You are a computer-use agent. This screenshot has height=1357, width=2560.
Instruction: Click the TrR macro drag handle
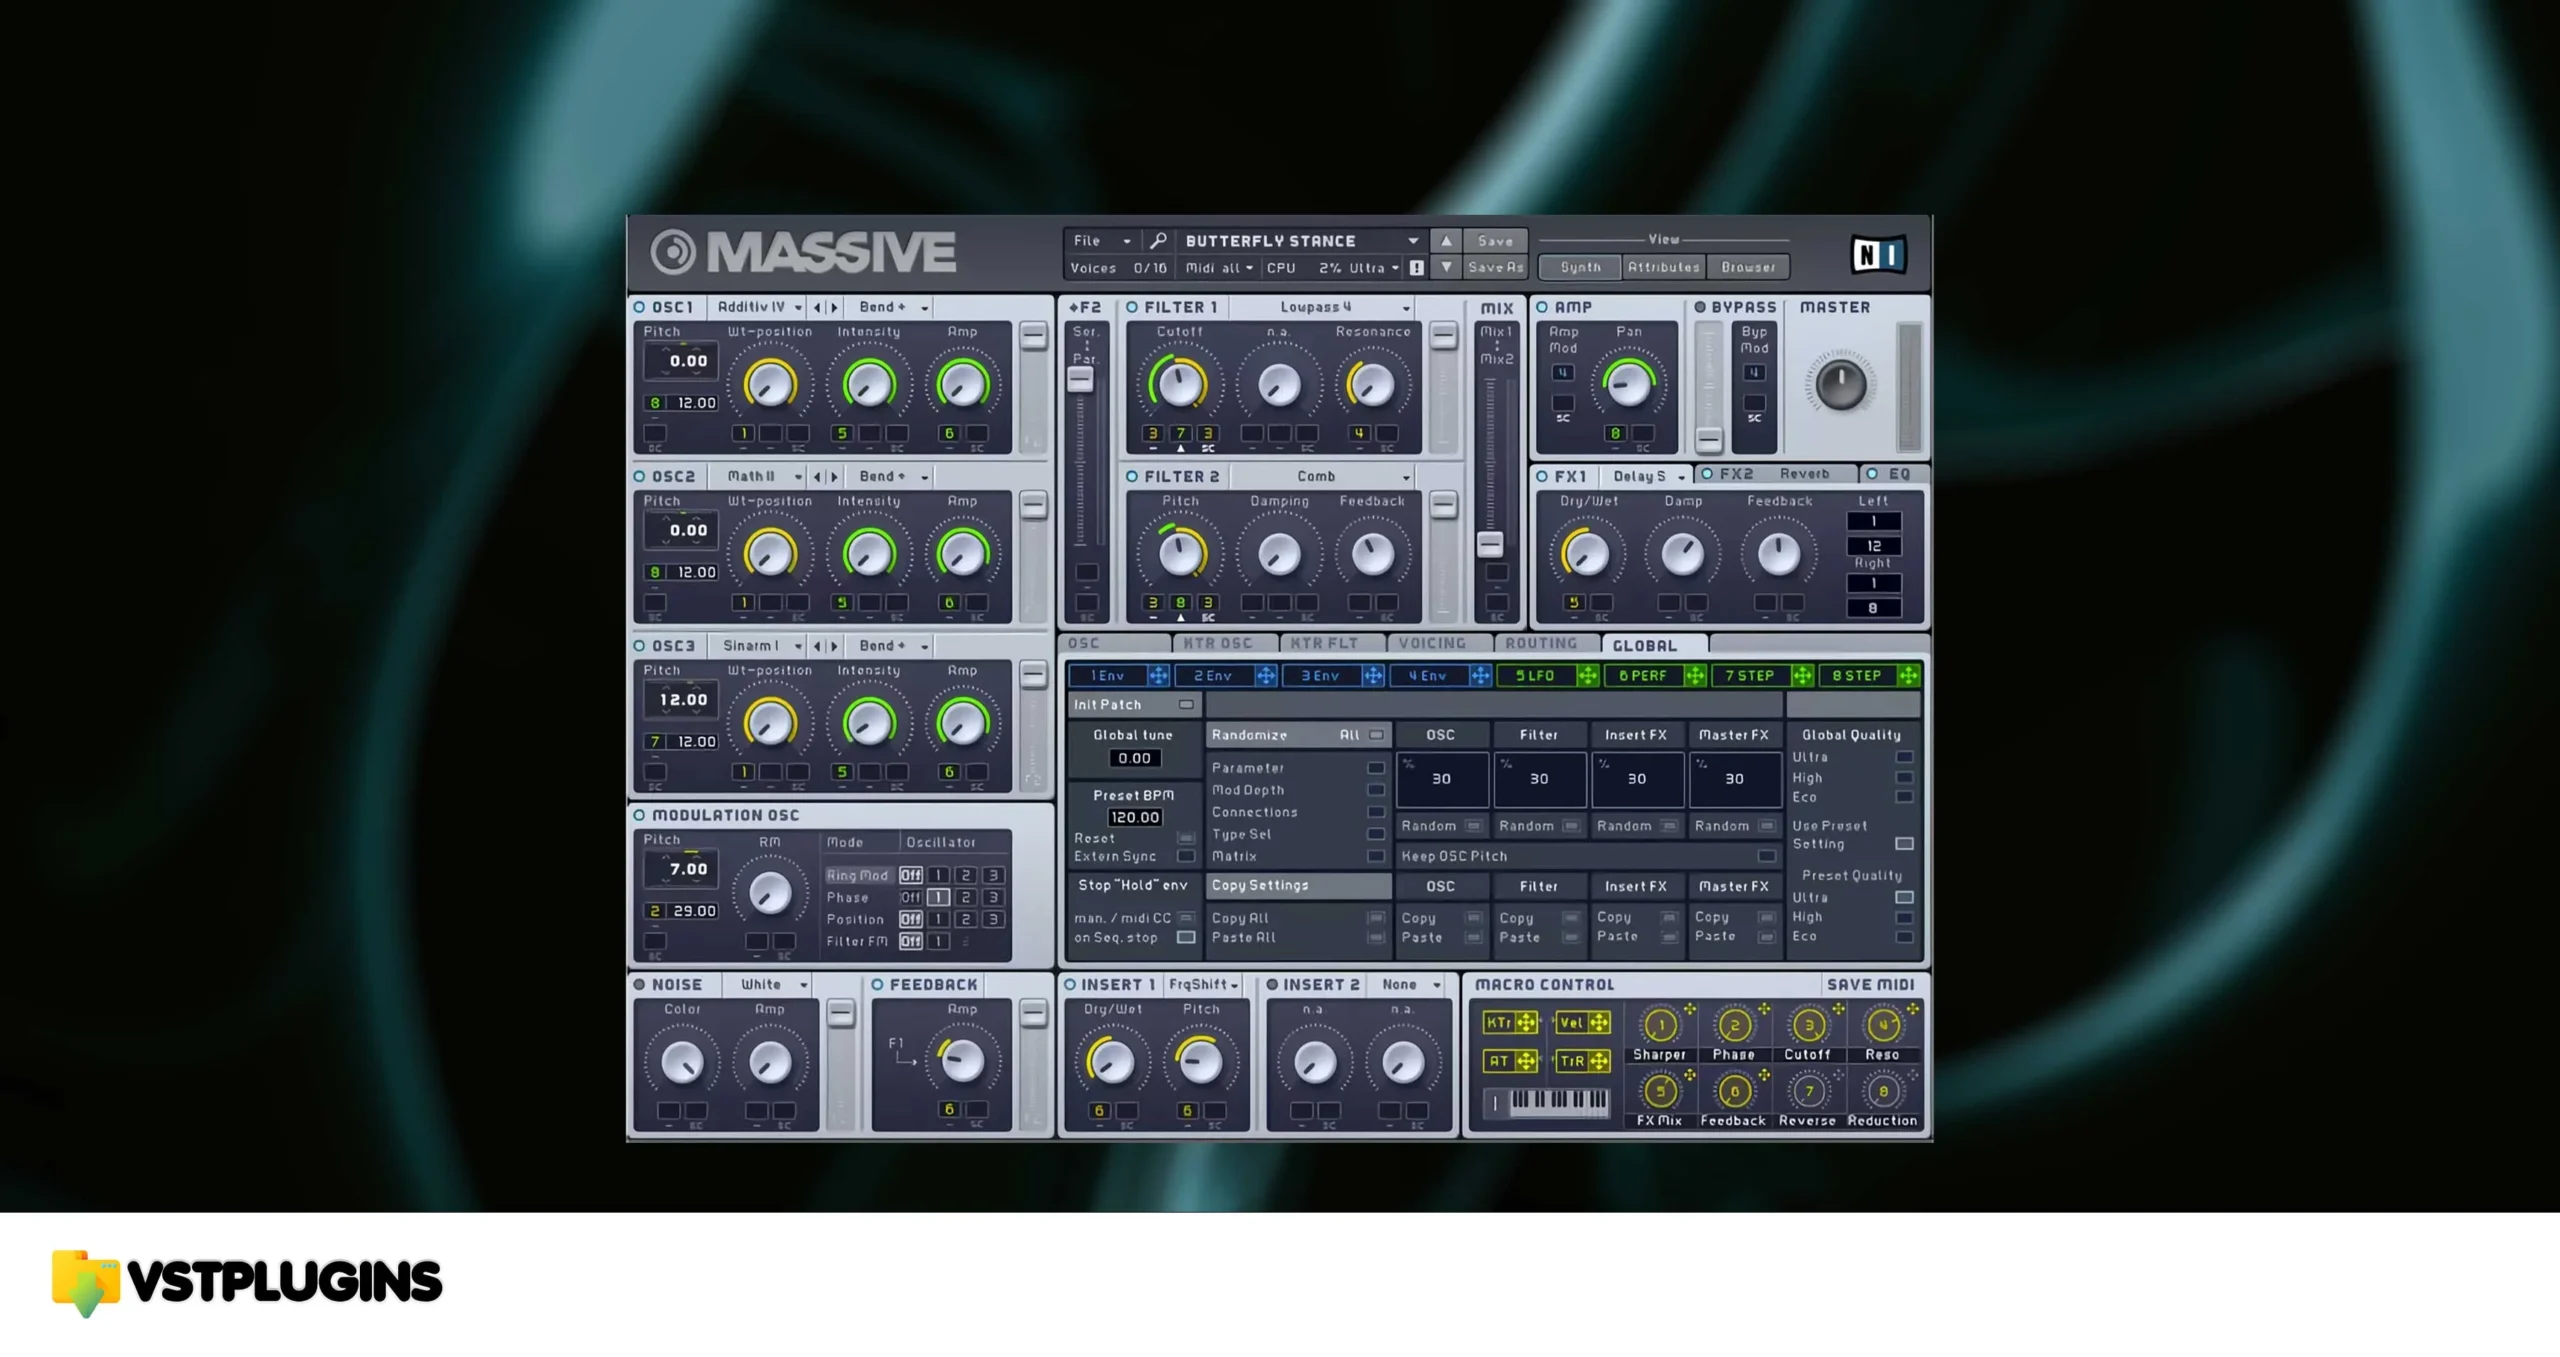[1599, 1061]
